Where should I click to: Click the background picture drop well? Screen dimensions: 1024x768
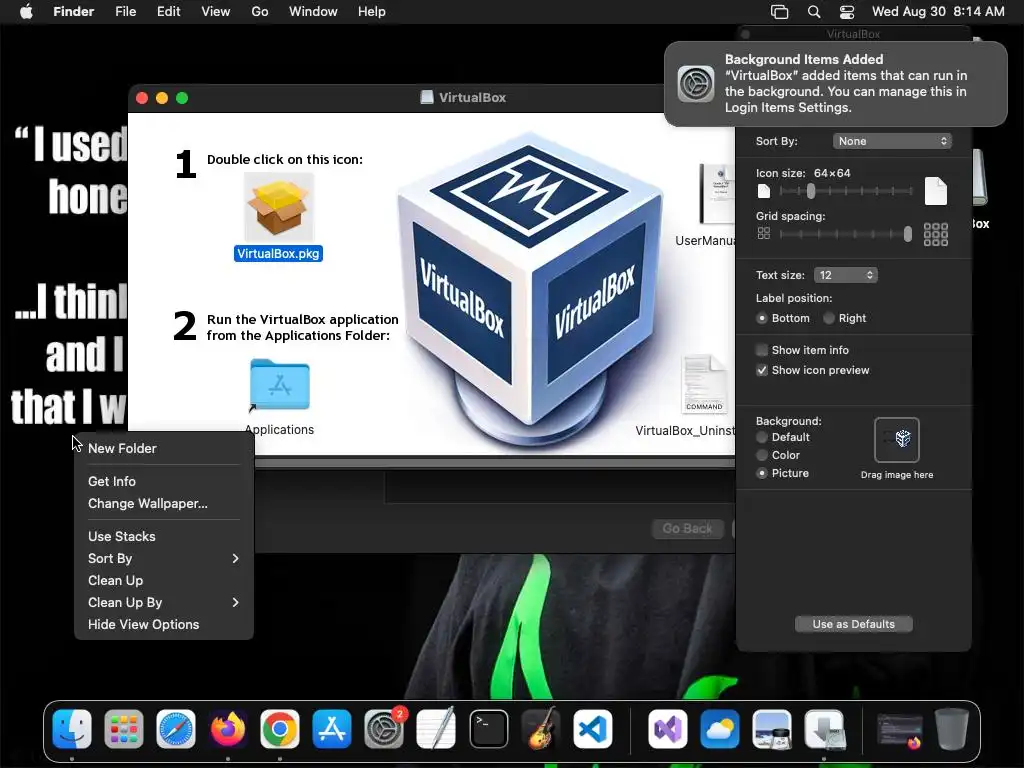pyautogui.click(x=897, y=440)
